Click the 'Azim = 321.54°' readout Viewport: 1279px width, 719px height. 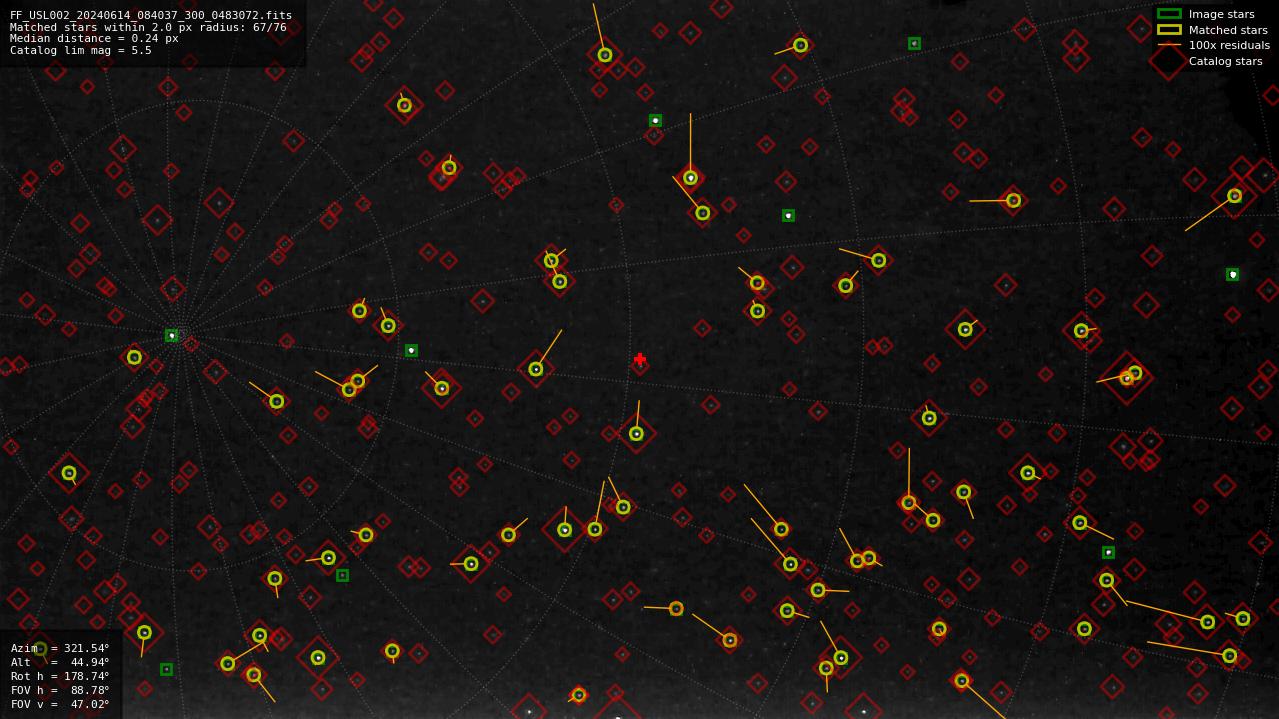[60, 648]
